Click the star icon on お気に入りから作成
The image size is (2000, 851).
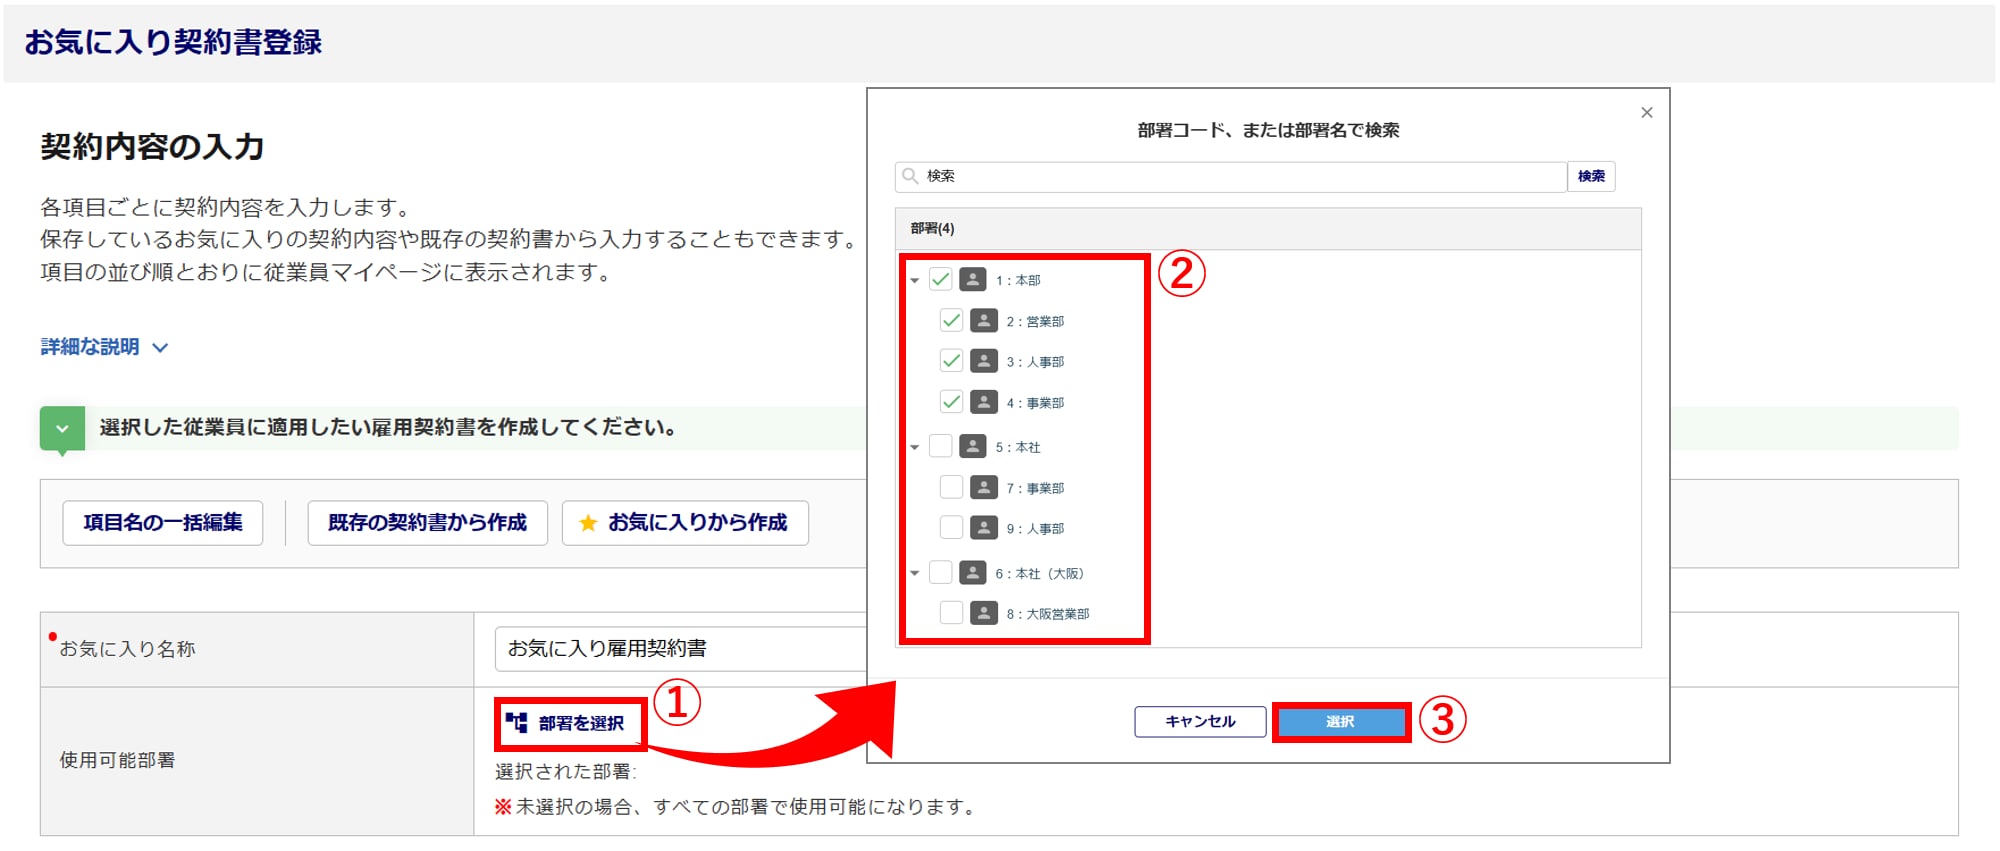pyautogui.click(x=588, y=523)
